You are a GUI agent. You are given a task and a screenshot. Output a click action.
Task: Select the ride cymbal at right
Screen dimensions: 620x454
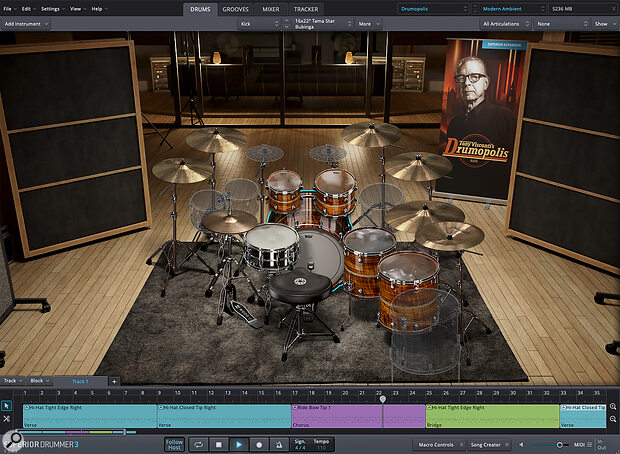coord(425,216)
